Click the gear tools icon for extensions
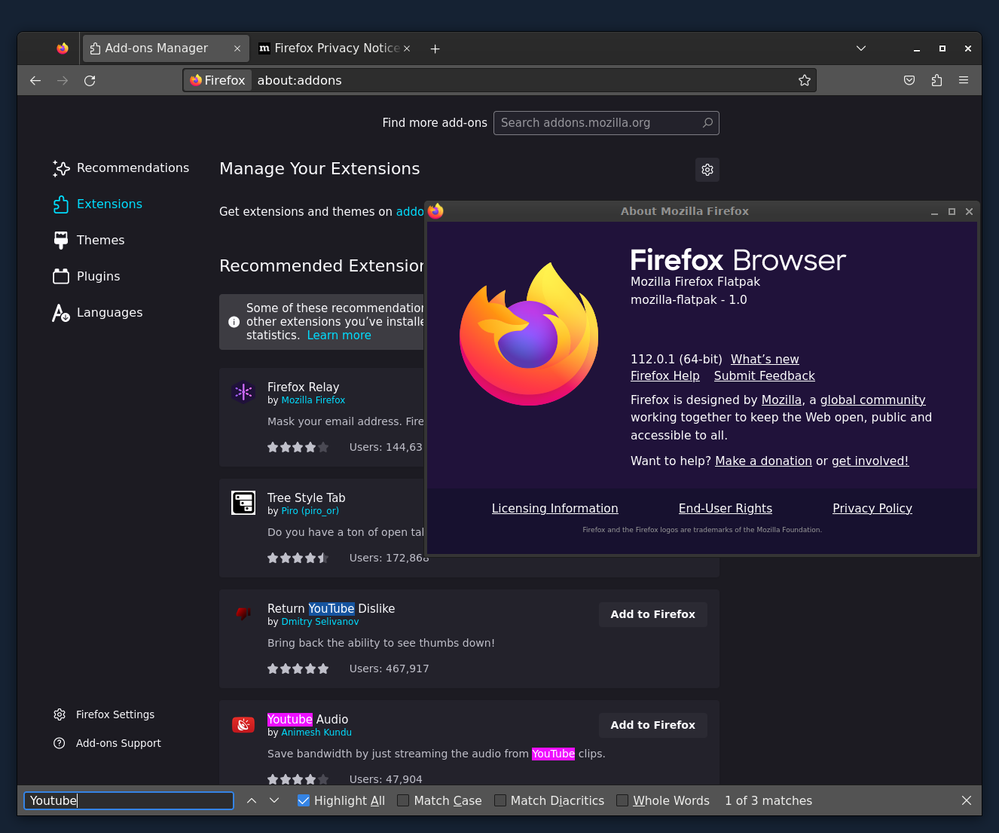This screenshot has width=999, height=833. [x=707, y=170]
